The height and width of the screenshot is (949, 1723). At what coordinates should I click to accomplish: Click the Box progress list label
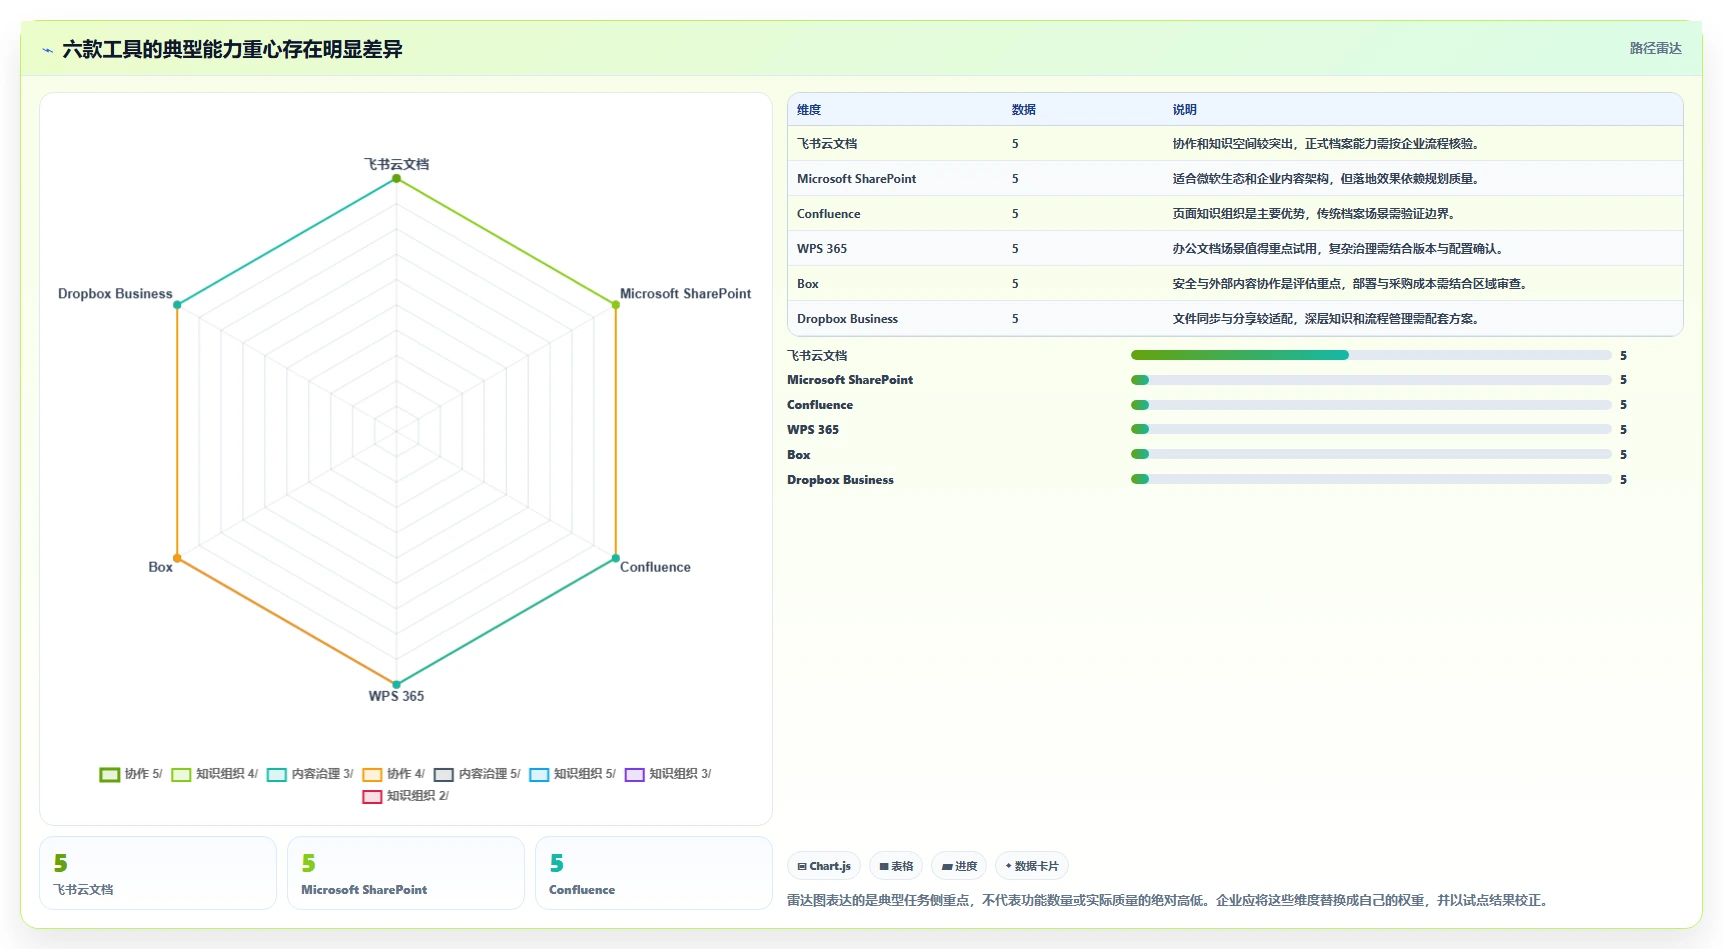coord(798,455)
